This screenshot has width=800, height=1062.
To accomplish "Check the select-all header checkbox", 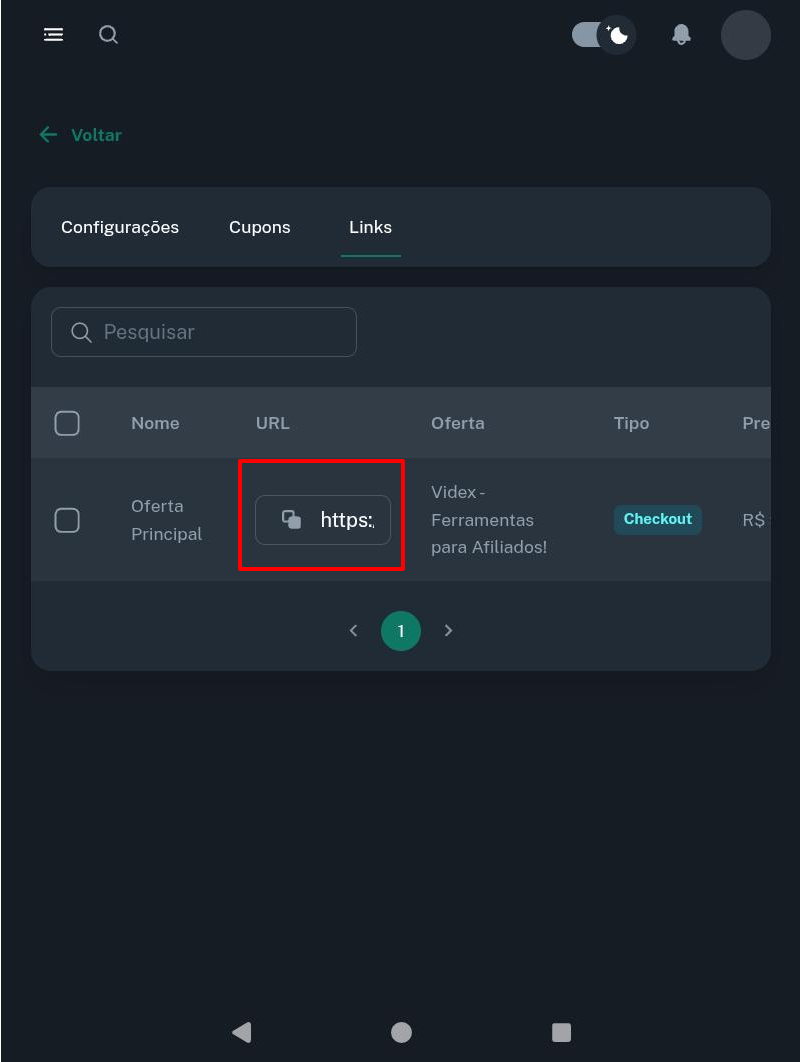I will (x=67, y=423).
